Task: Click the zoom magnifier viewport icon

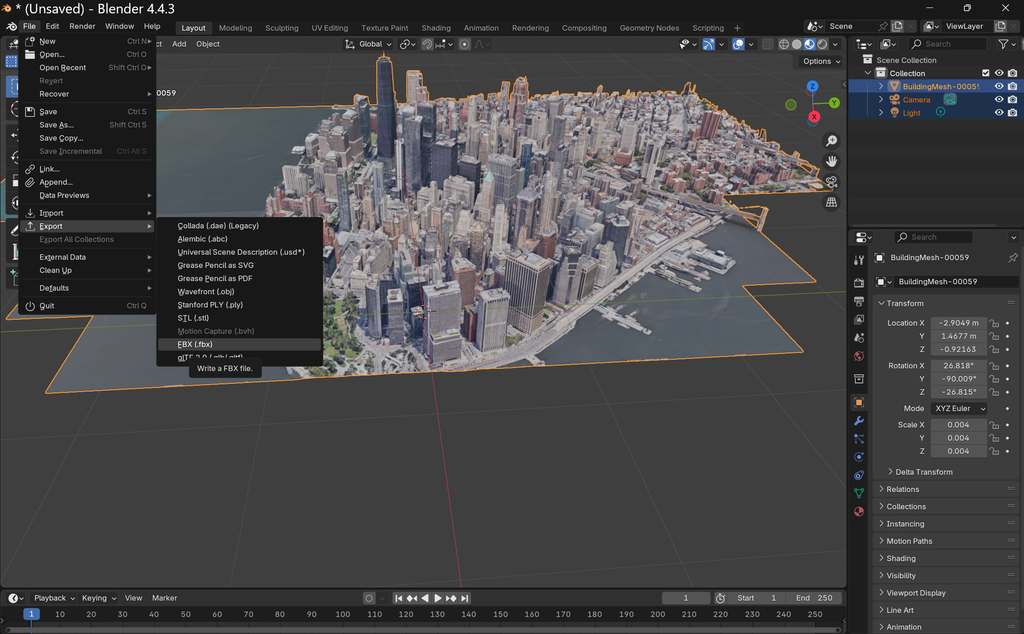Action: pyautogui.click(x=831, y=141)
